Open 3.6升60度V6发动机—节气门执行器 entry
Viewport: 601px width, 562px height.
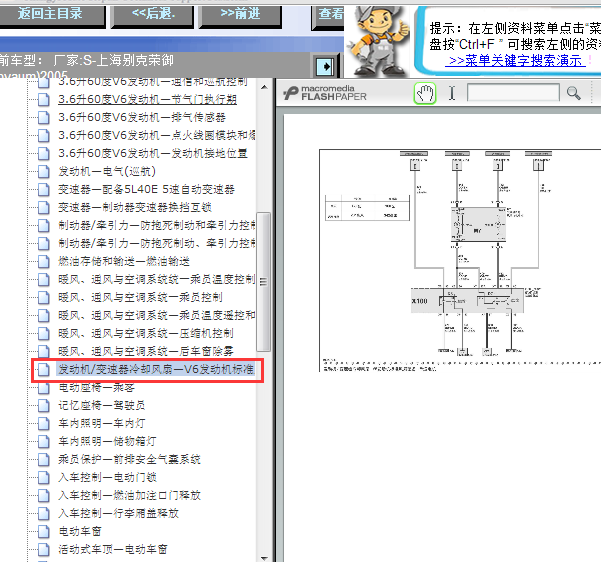point(148,99)
